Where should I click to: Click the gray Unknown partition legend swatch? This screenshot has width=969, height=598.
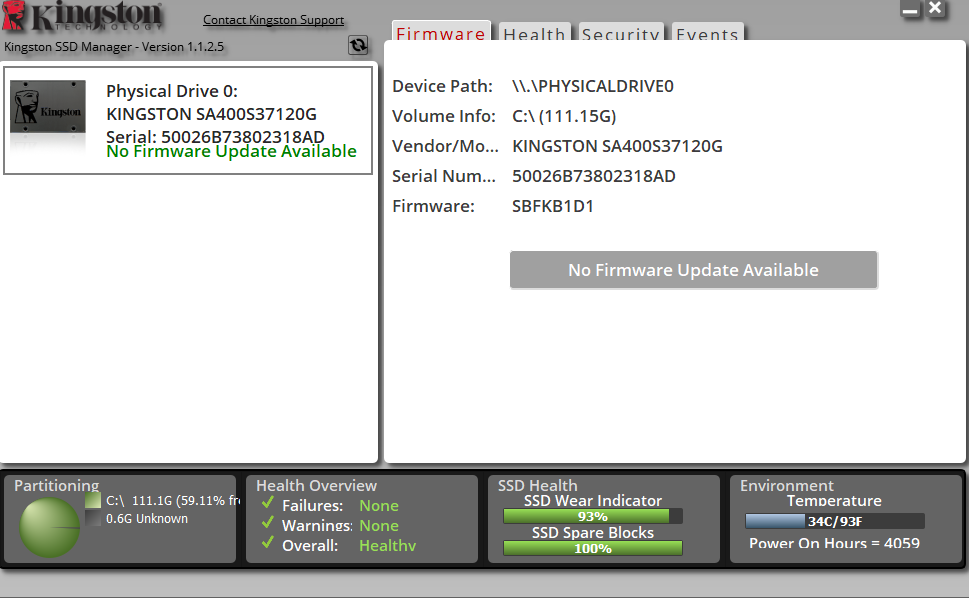coord(93,518)
